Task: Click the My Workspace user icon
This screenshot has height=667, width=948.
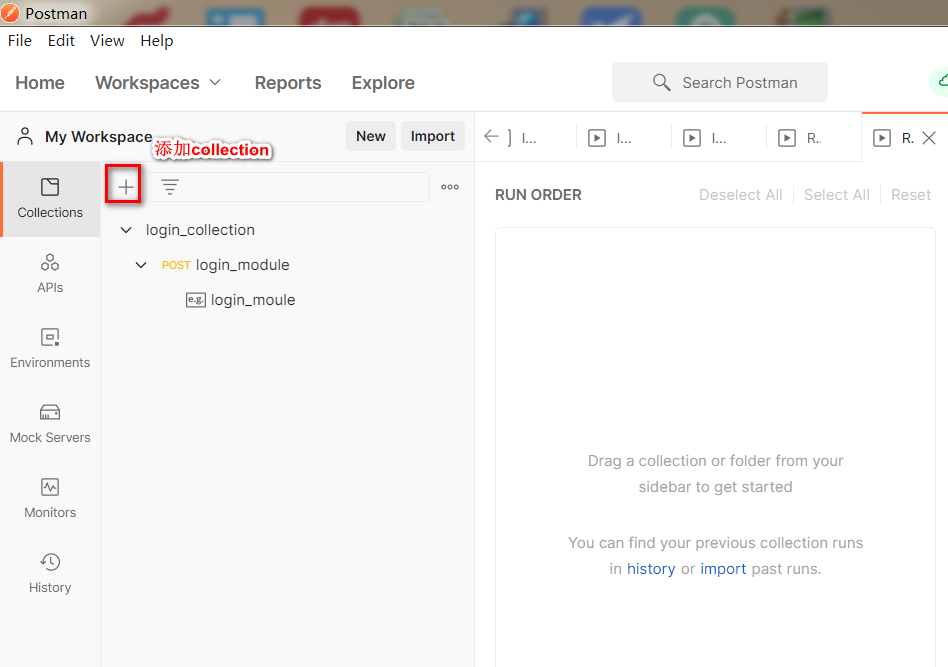Action: click(25, 136)
